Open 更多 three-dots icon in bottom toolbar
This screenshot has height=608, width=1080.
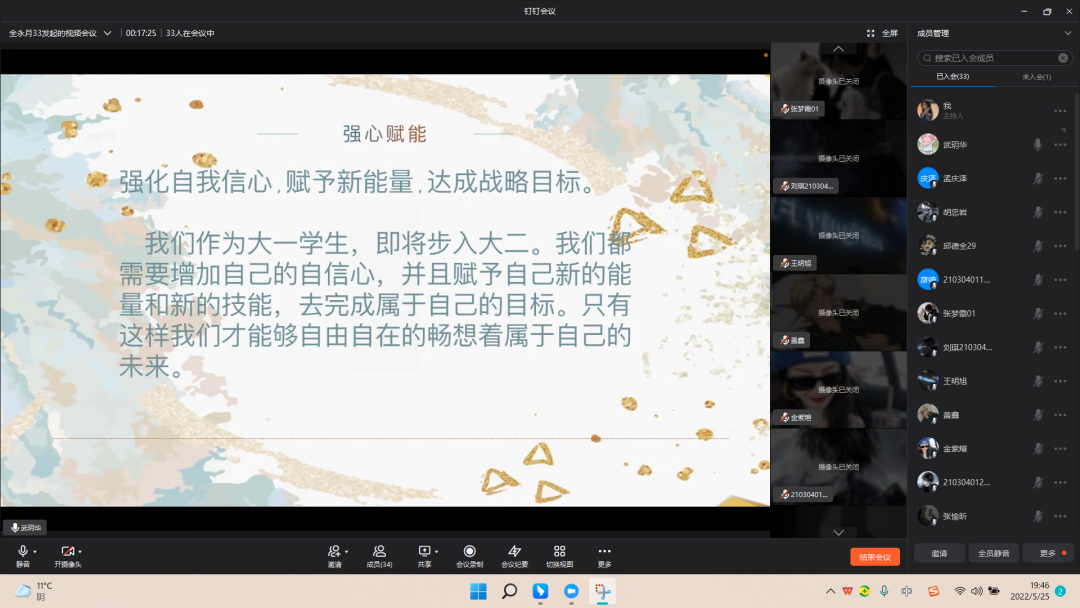(x=604, y=551)
